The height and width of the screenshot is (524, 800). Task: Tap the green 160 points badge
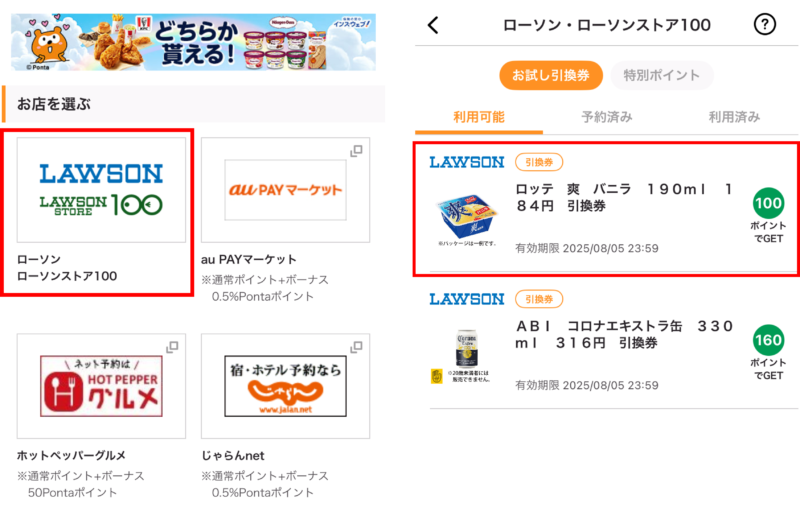pos(768,340)
